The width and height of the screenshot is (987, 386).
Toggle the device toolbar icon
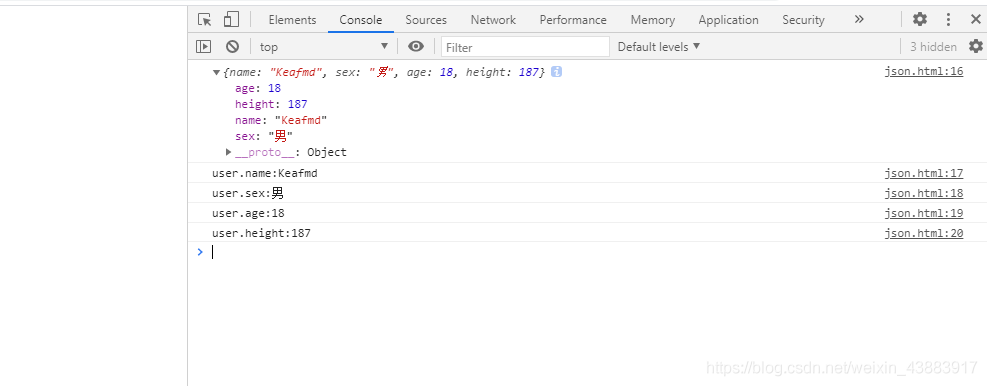[232, 20]
